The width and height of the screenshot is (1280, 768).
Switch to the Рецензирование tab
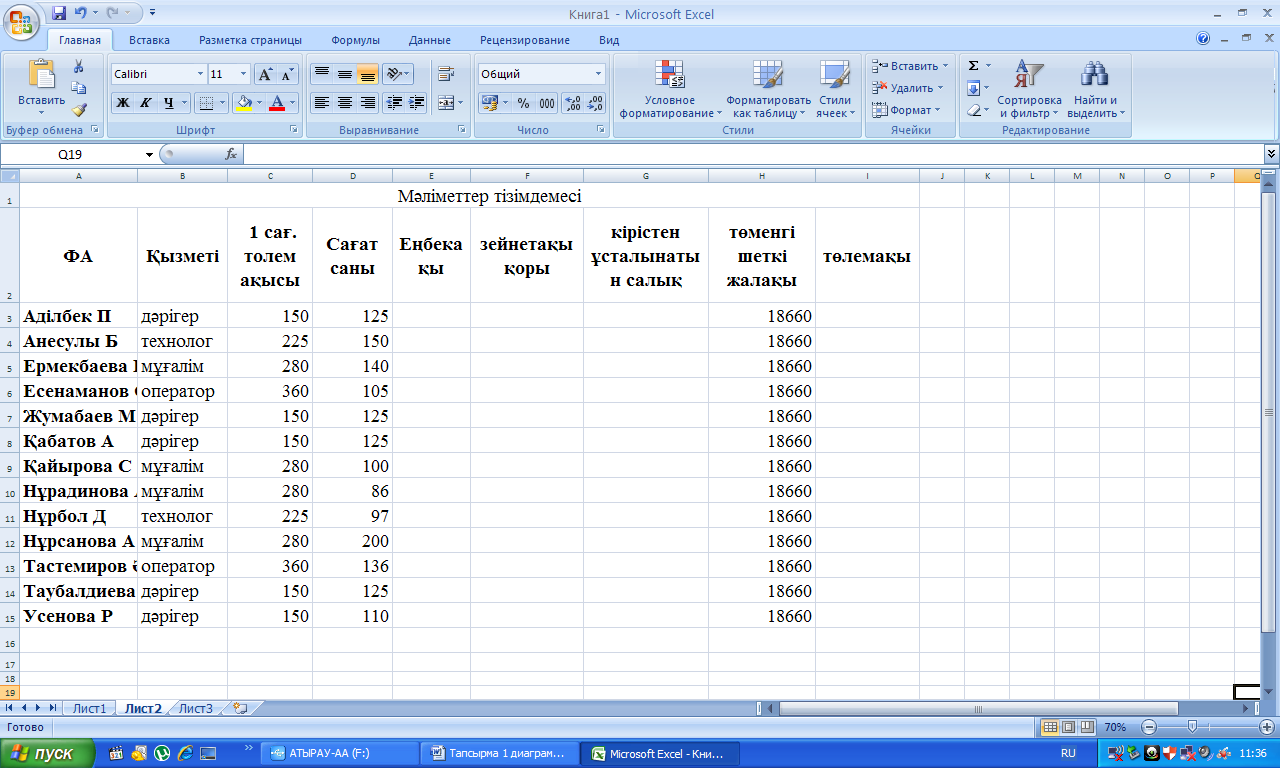(x=524, y=40)
